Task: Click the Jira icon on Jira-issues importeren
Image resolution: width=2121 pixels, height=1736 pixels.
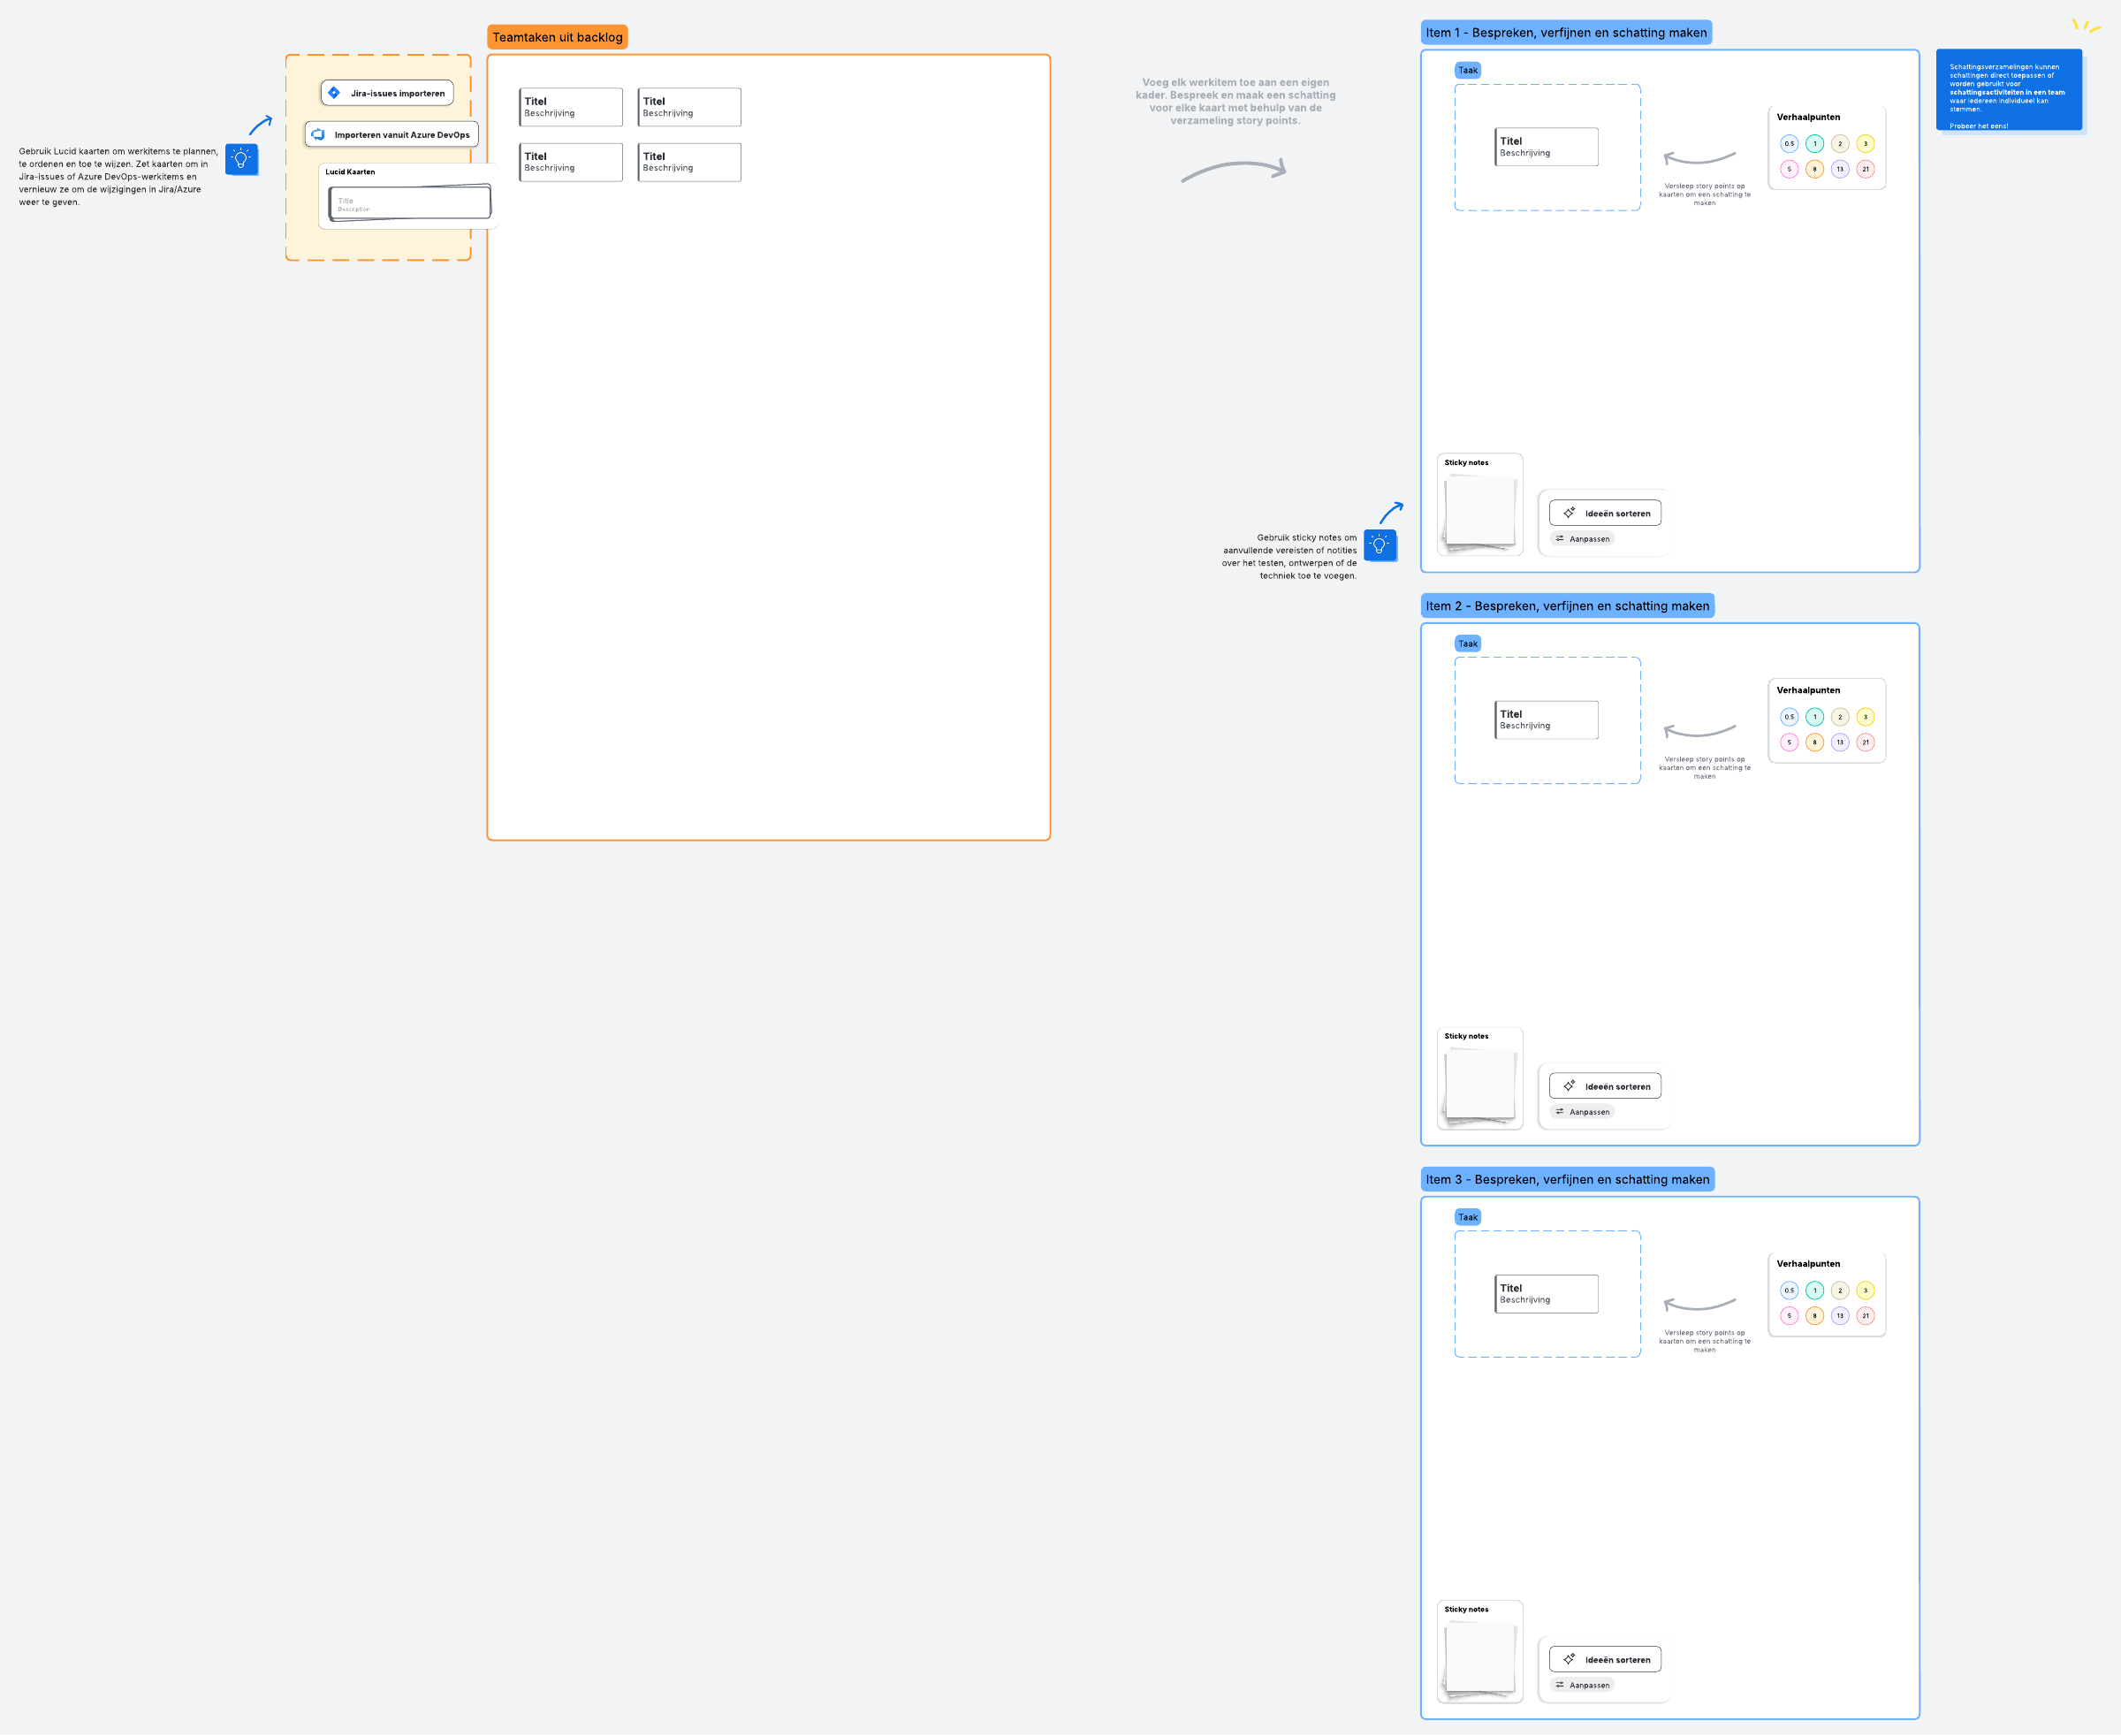Action: (334, 93)
